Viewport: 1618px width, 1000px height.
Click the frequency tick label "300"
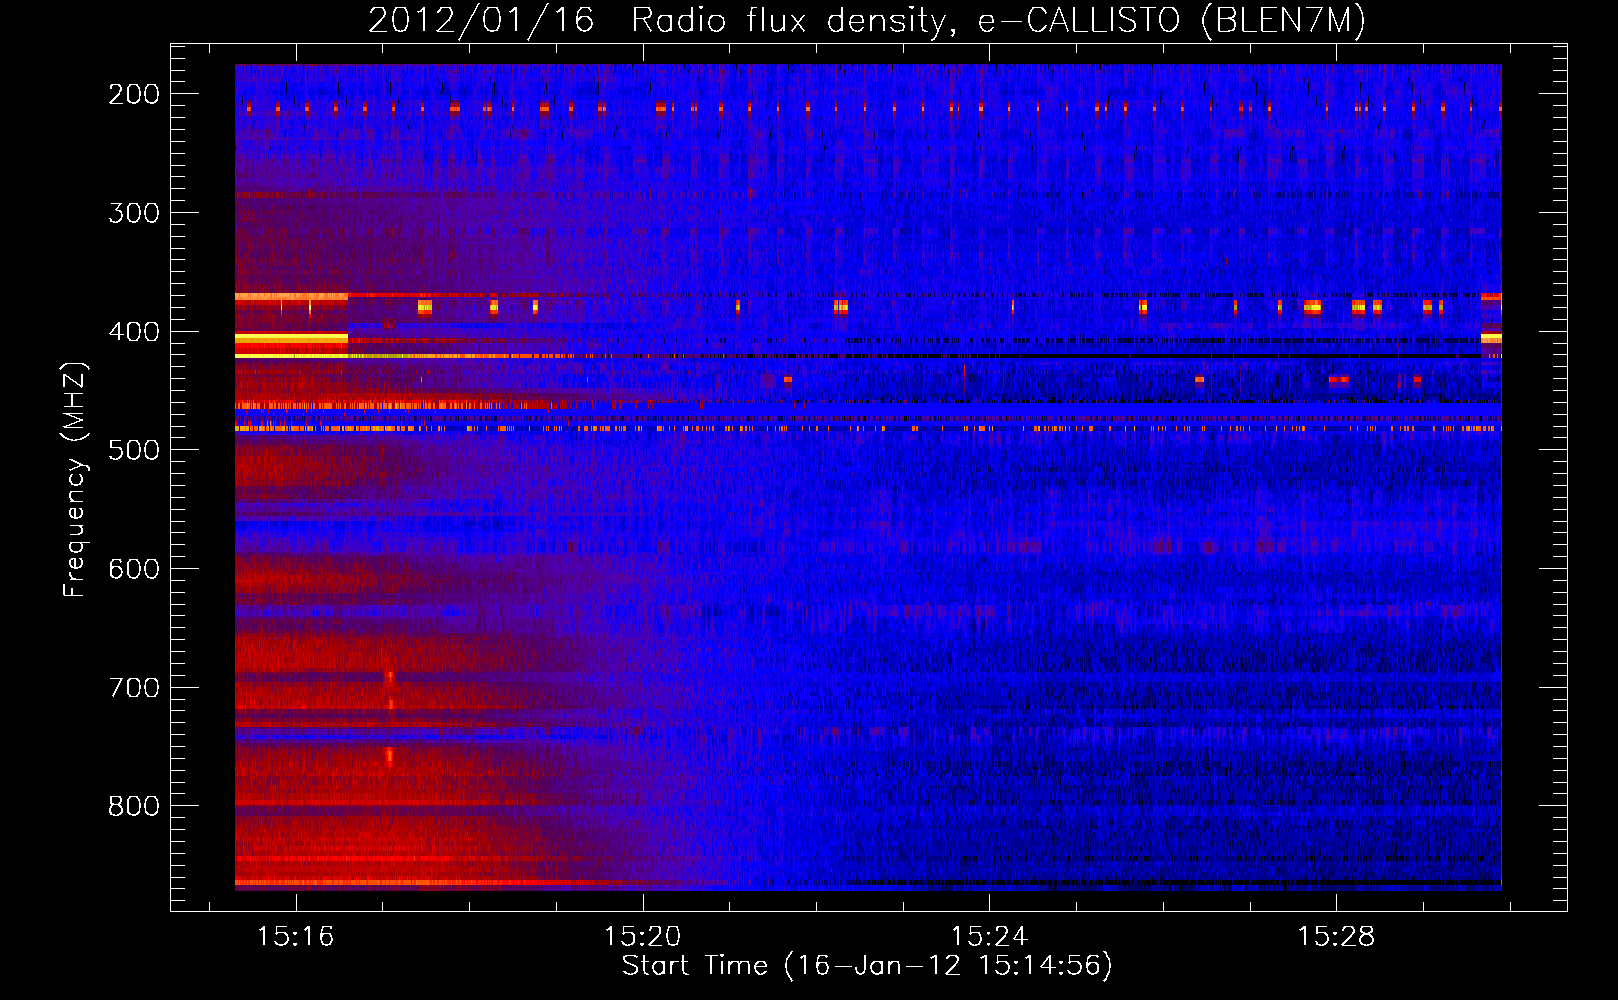[134, 212]
